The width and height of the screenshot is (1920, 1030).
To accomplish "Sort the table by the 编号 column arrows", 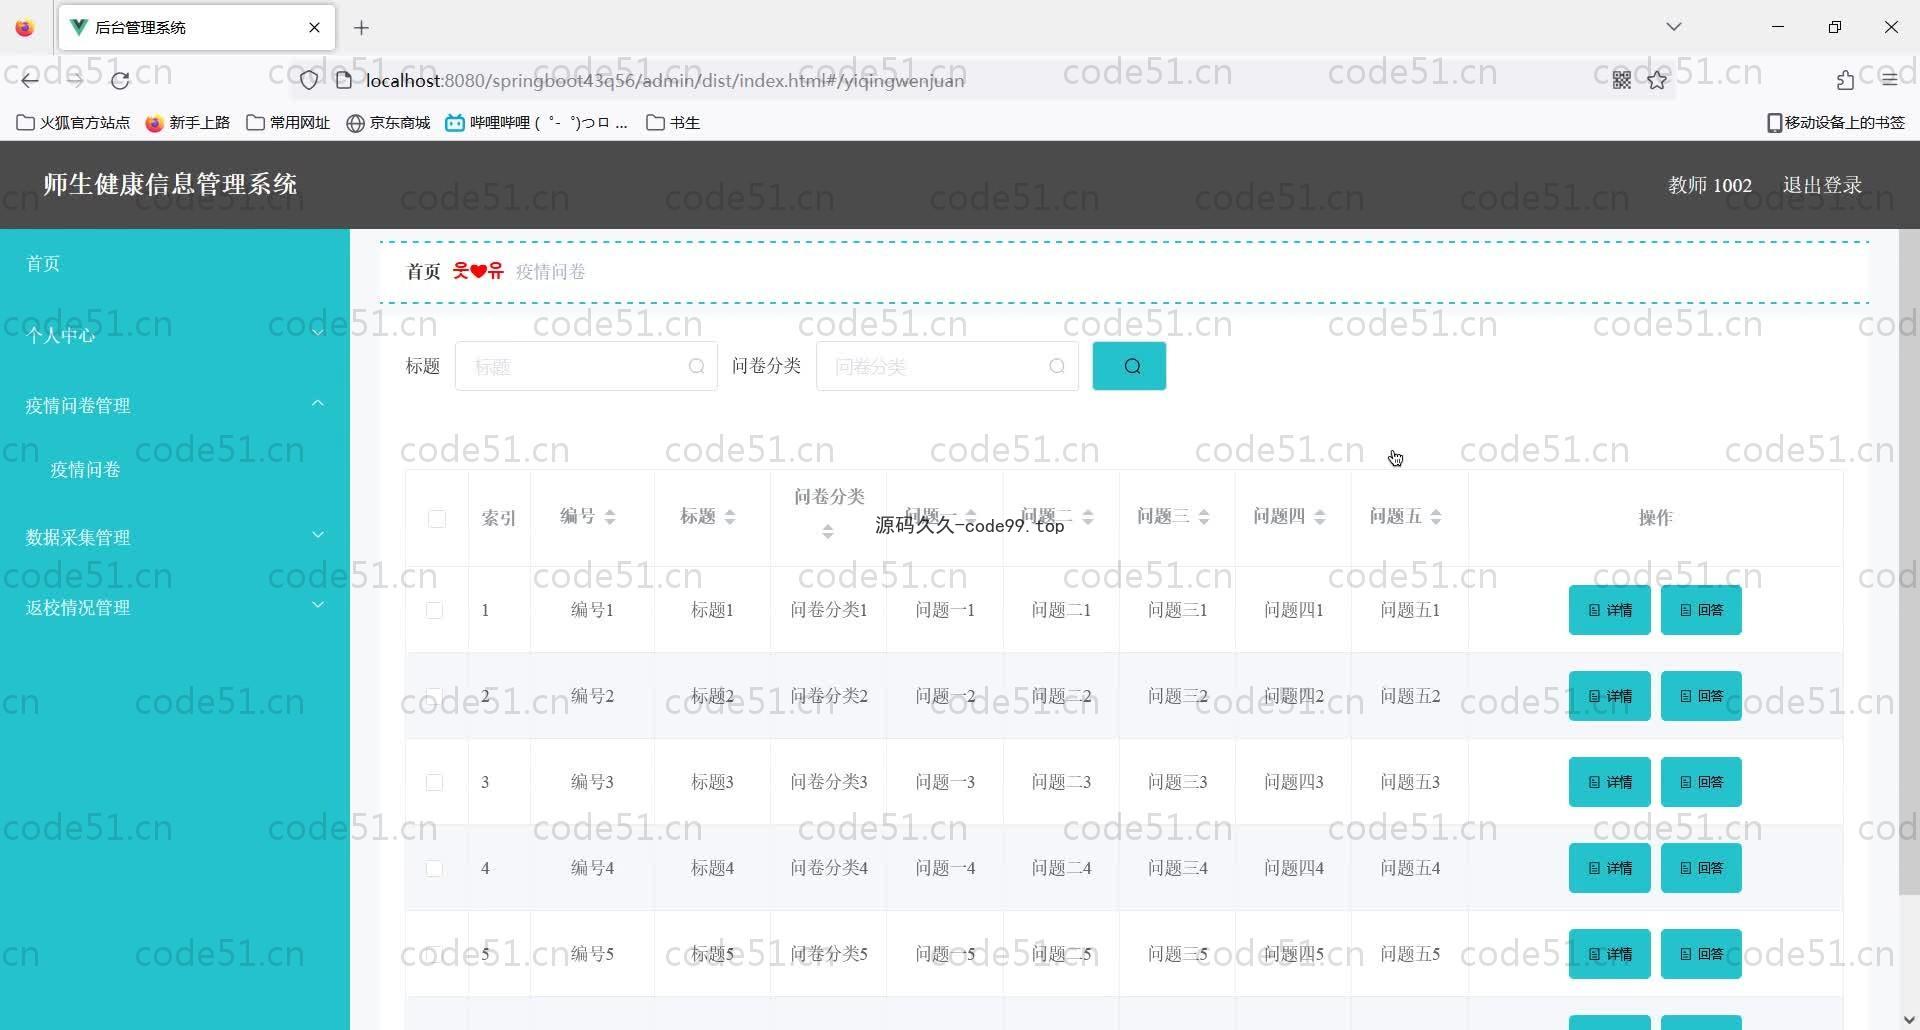I will (x=610, y=517).
